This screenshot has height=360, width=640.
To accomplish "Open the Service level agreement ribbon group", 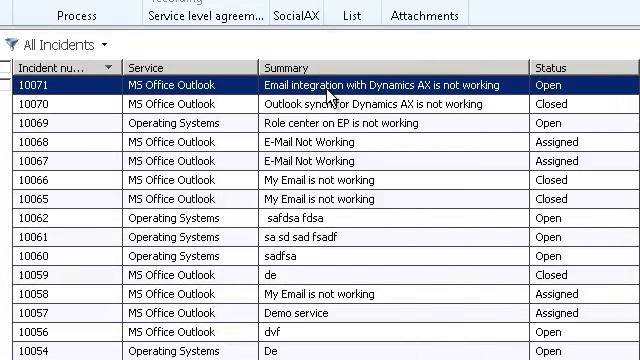I will pyautogui.click(x=206, y=16).
